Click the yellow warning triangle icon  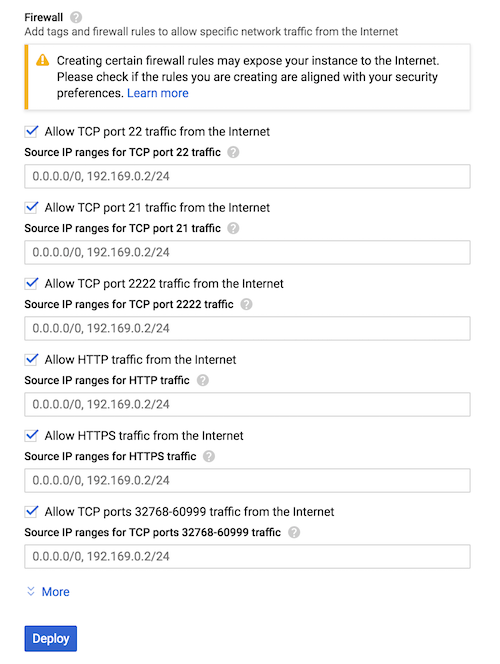coord(42,60)
